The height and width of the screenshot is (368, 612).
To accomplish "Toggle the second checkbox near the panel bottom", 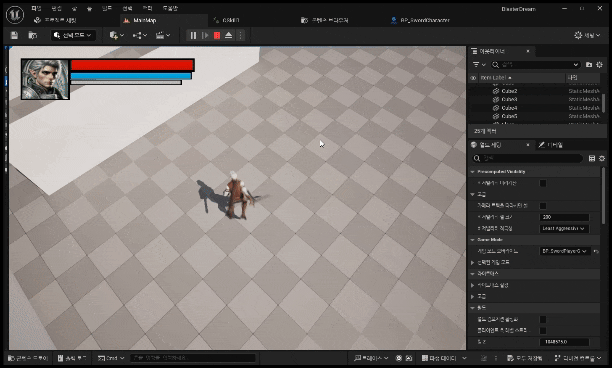I will 543,331.
